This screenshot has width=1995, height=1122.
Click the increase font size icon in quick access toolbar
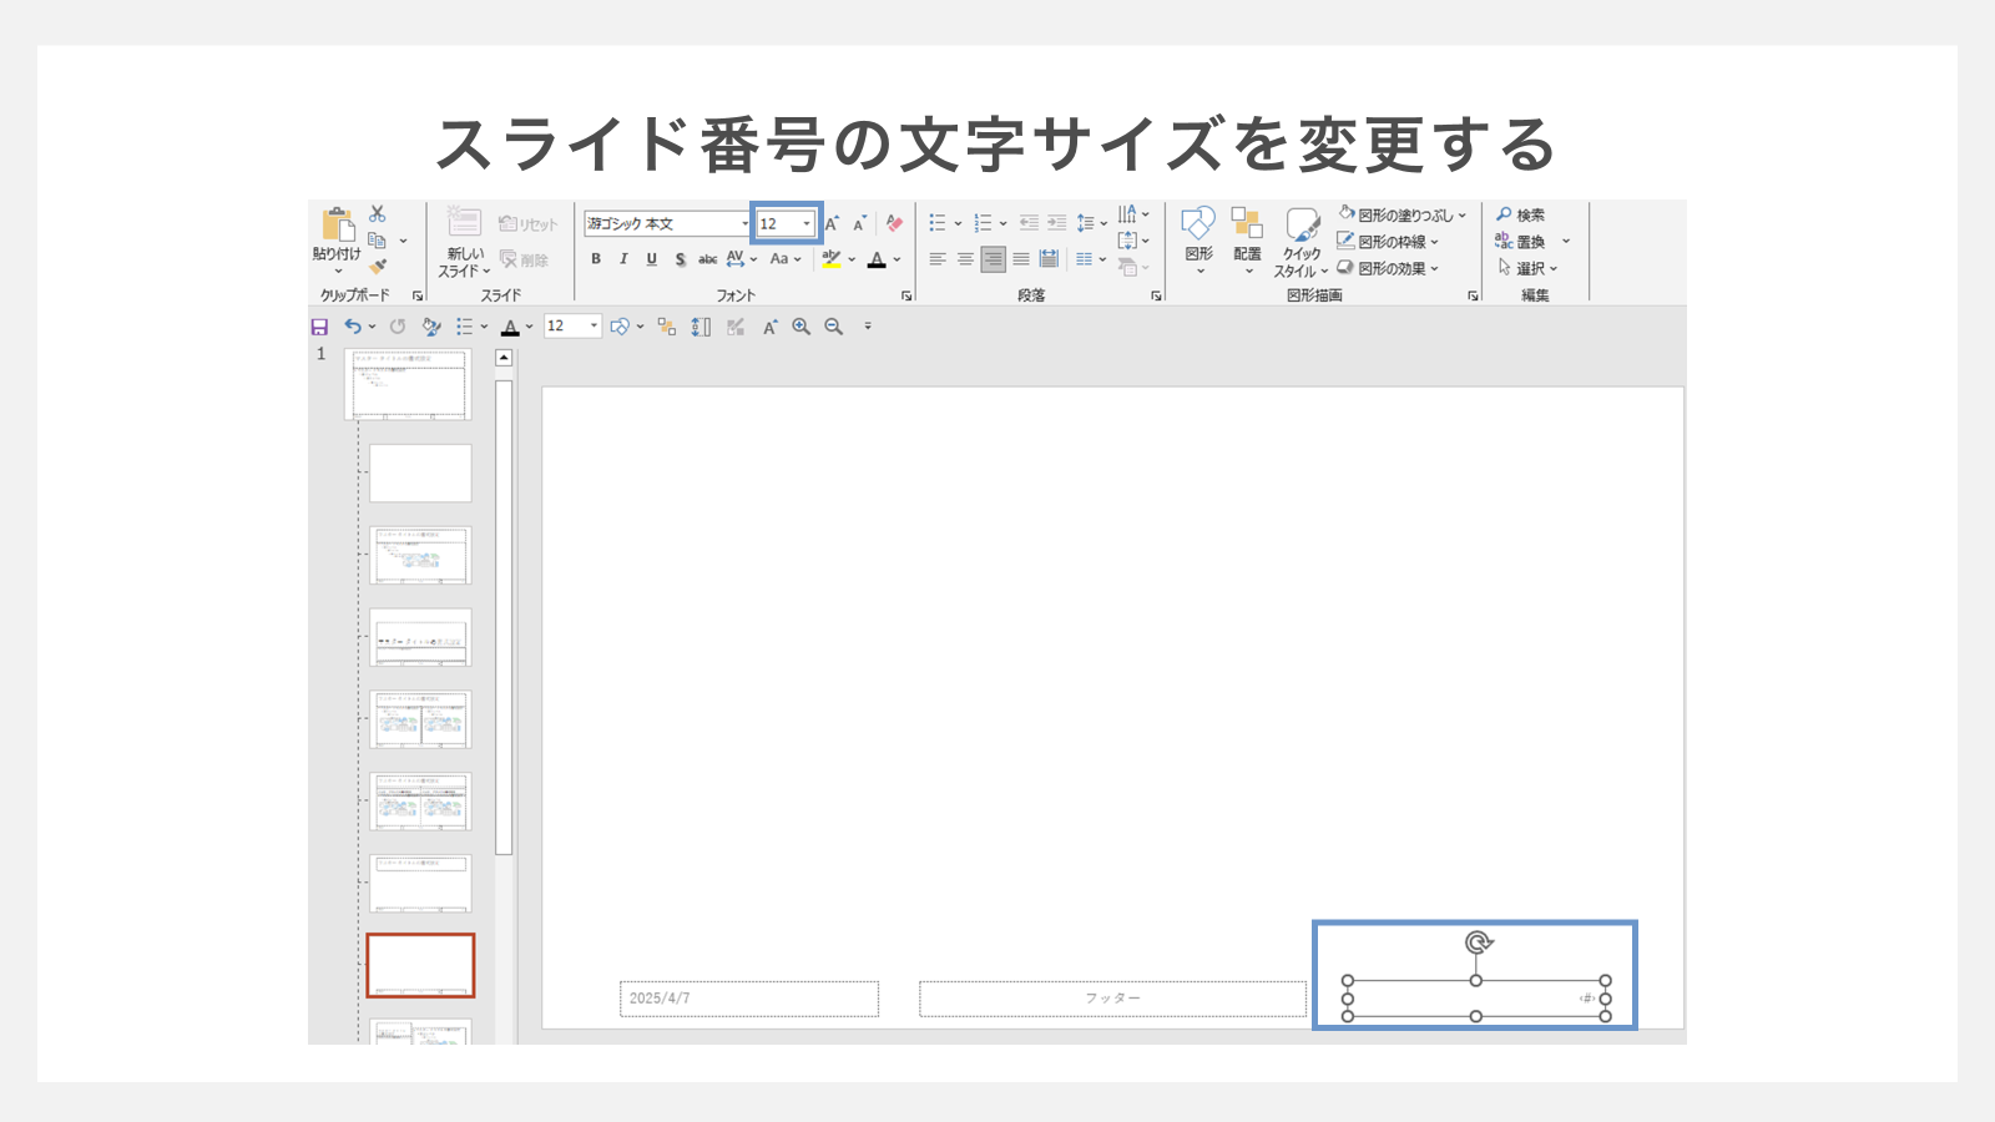[769, 326]
